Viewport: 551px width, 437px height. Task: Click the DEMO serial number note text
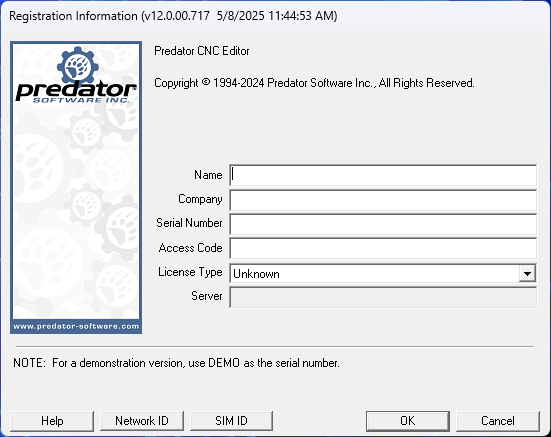pos(176,363)
